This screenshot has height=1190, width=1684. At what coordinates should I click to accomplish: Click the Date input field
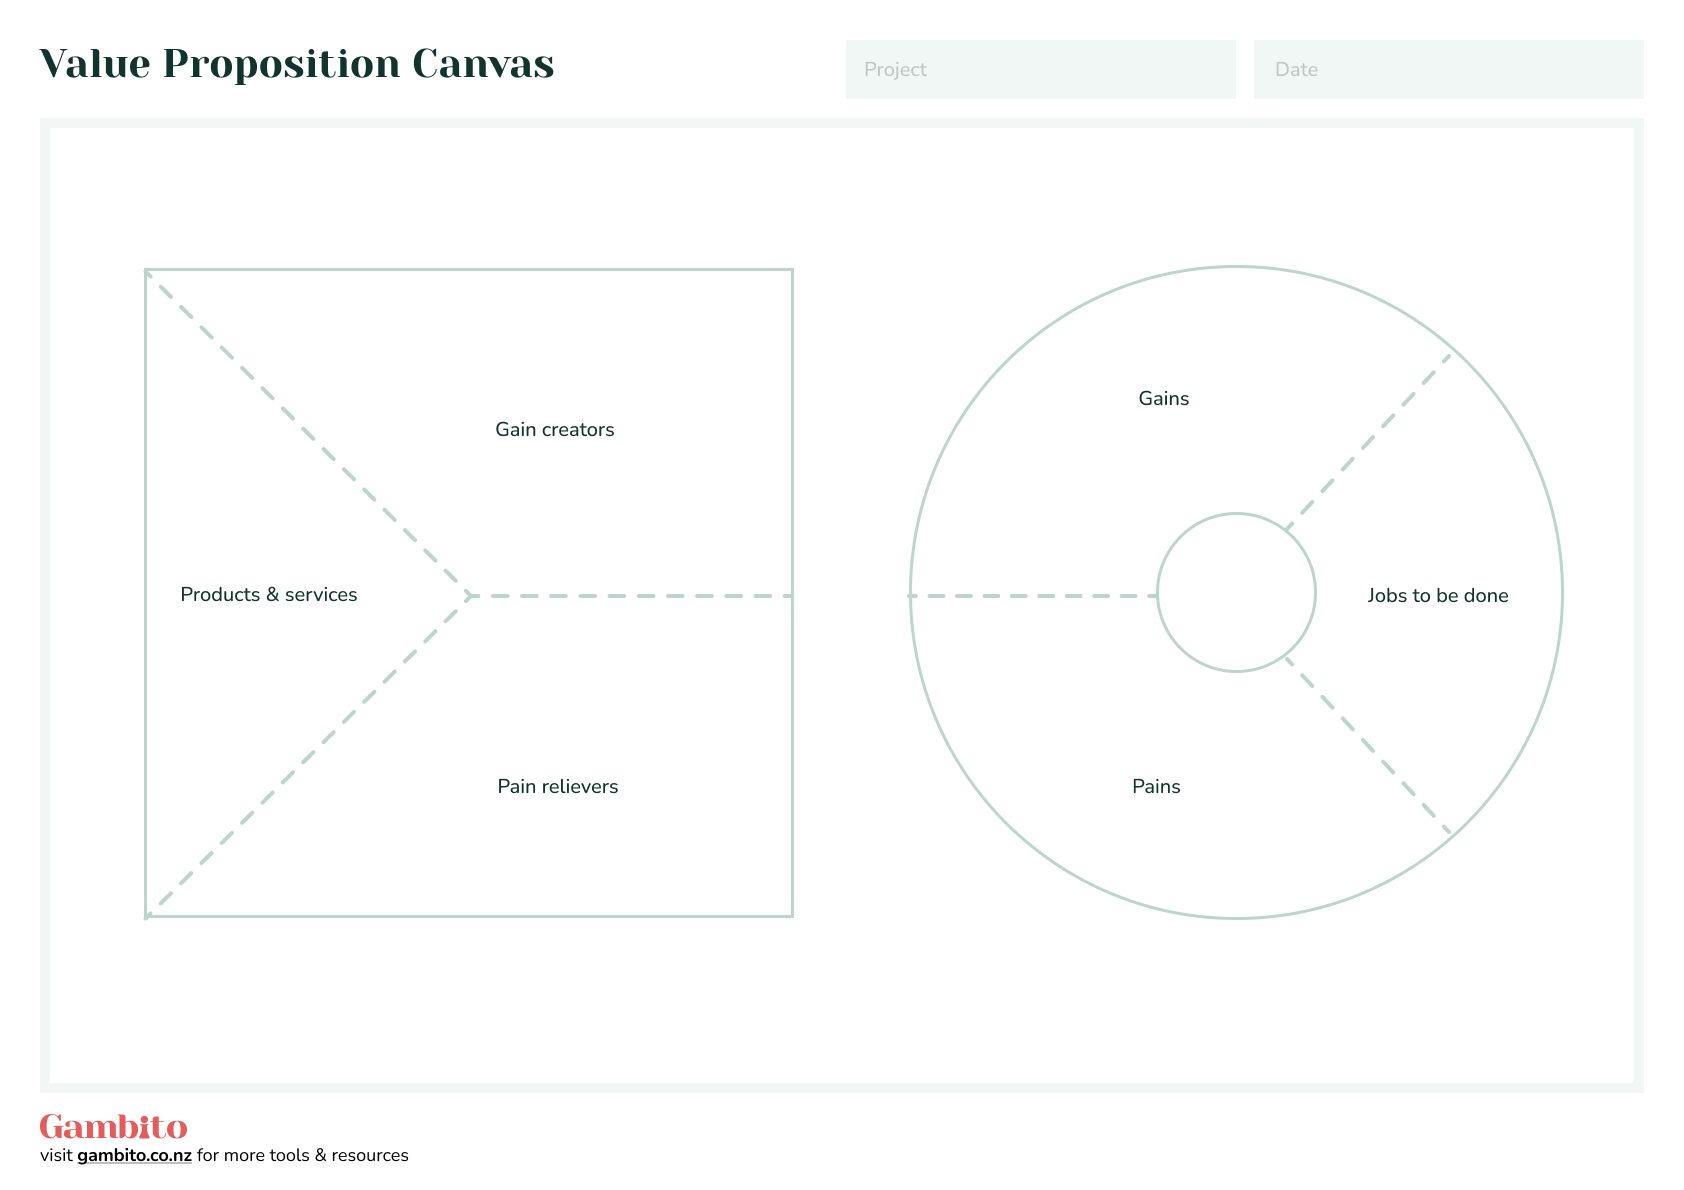coord(1448,69)
